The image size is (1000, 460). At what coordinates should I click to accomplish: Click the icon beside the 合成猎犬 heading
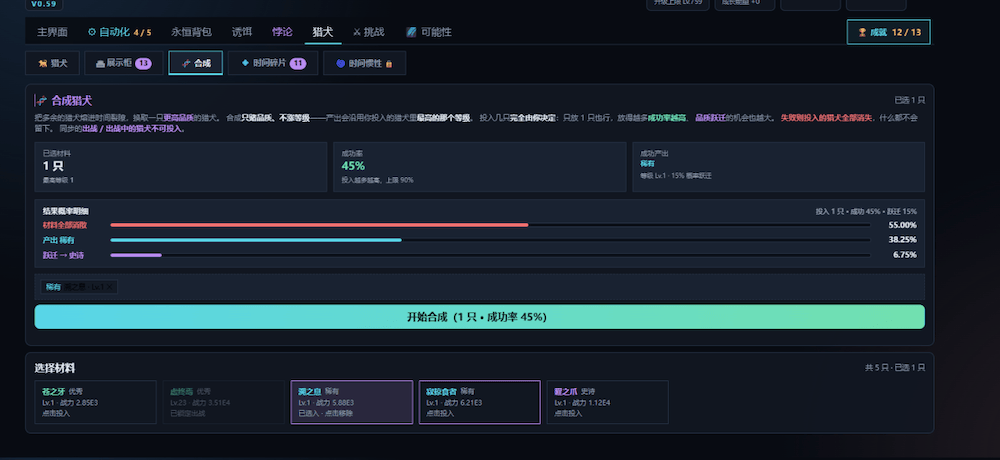[43, 101]
